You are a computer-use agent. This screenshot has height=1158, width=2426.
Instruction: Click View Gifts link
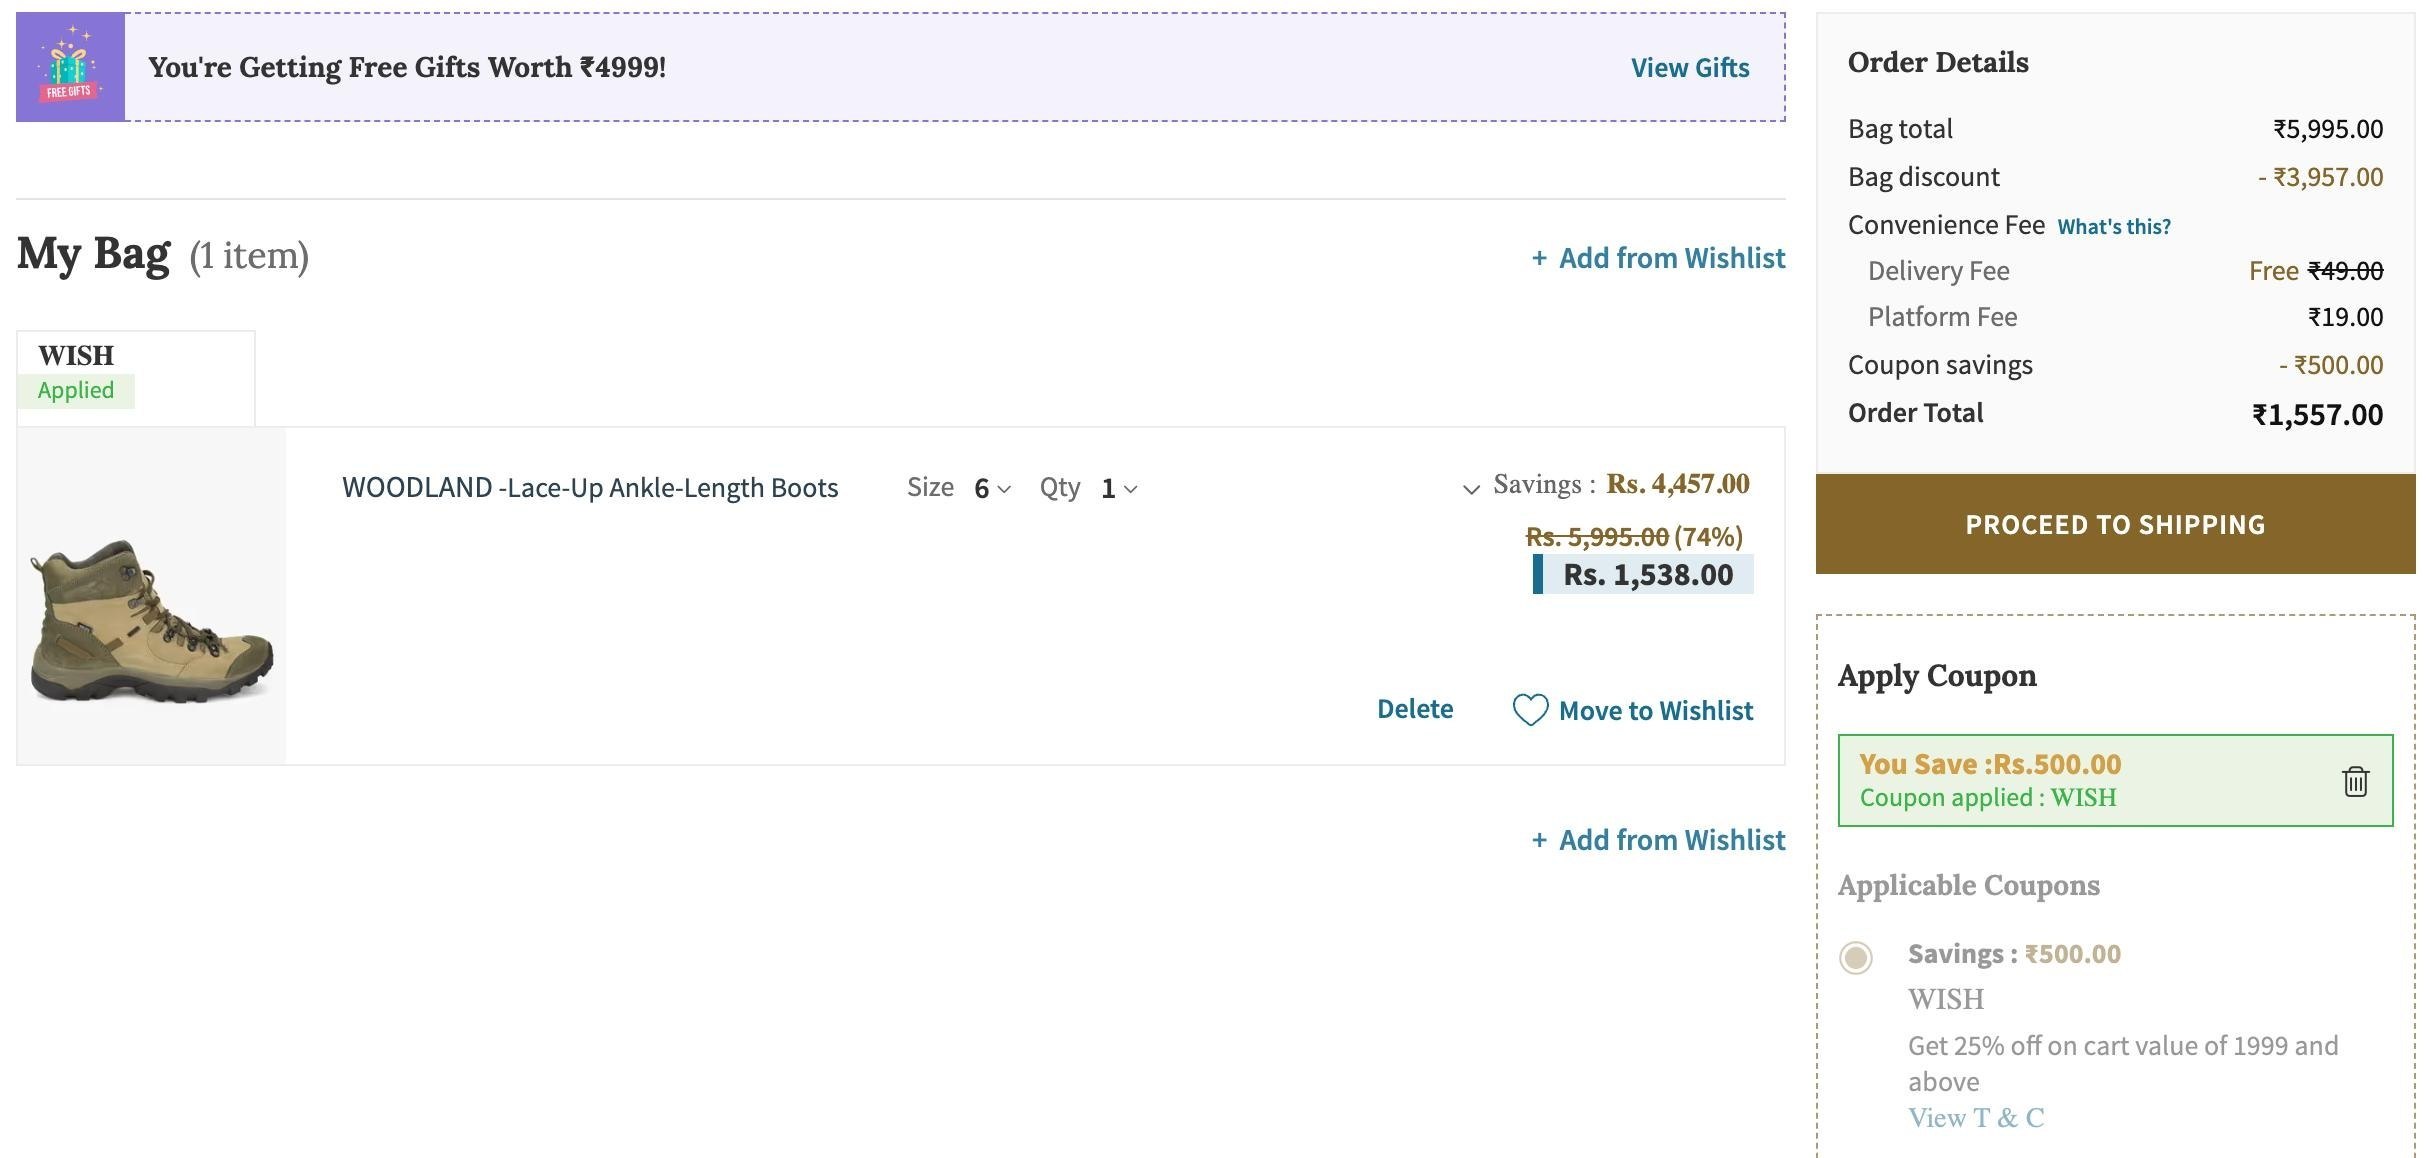coord(1690,68)
